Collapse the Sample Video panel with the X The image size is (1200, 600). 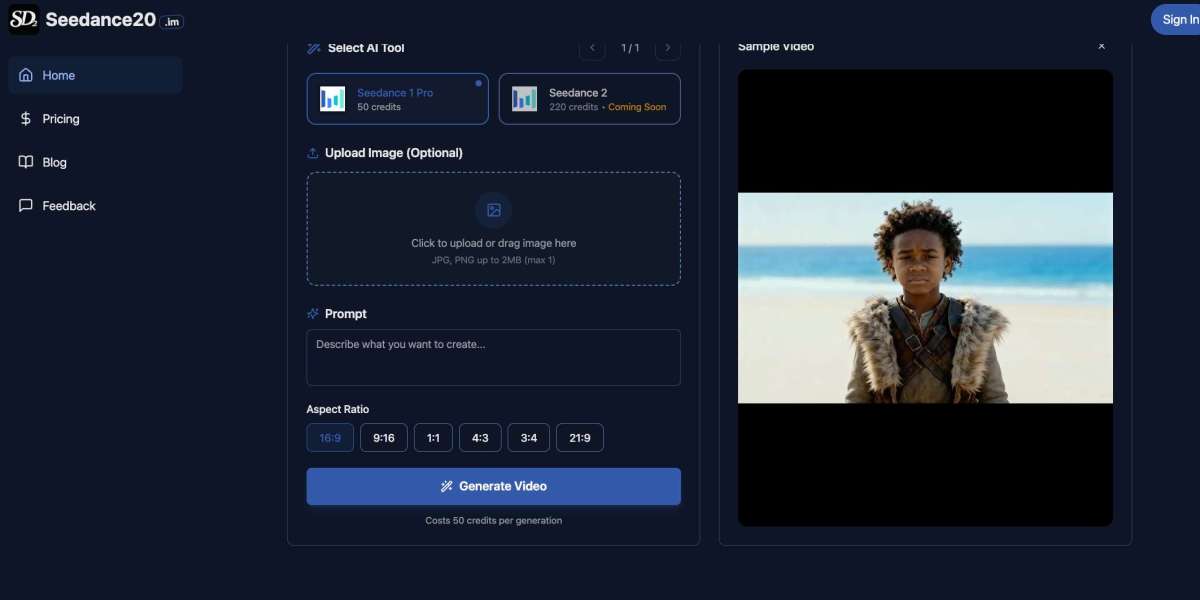[1100, 46]
